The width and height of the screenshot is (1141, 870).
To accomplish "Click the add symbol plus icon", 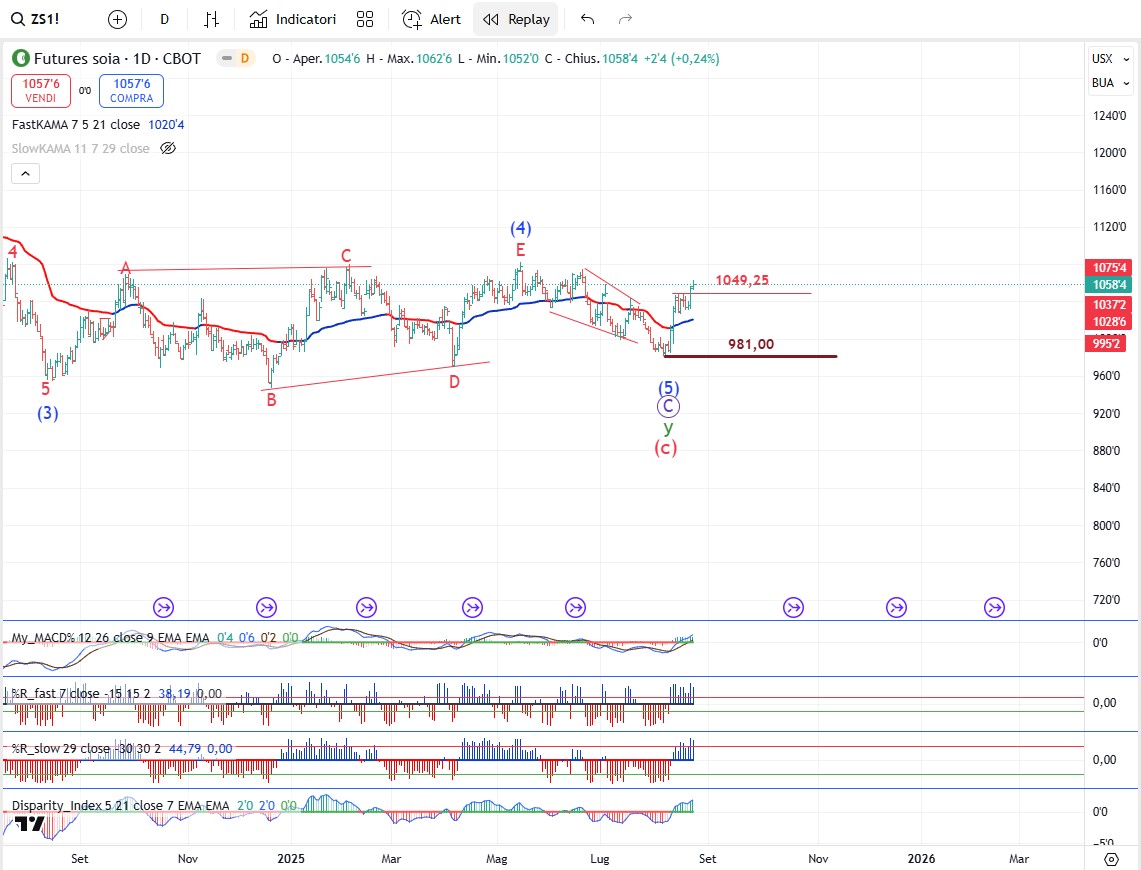I will click(x=117, y=19).
